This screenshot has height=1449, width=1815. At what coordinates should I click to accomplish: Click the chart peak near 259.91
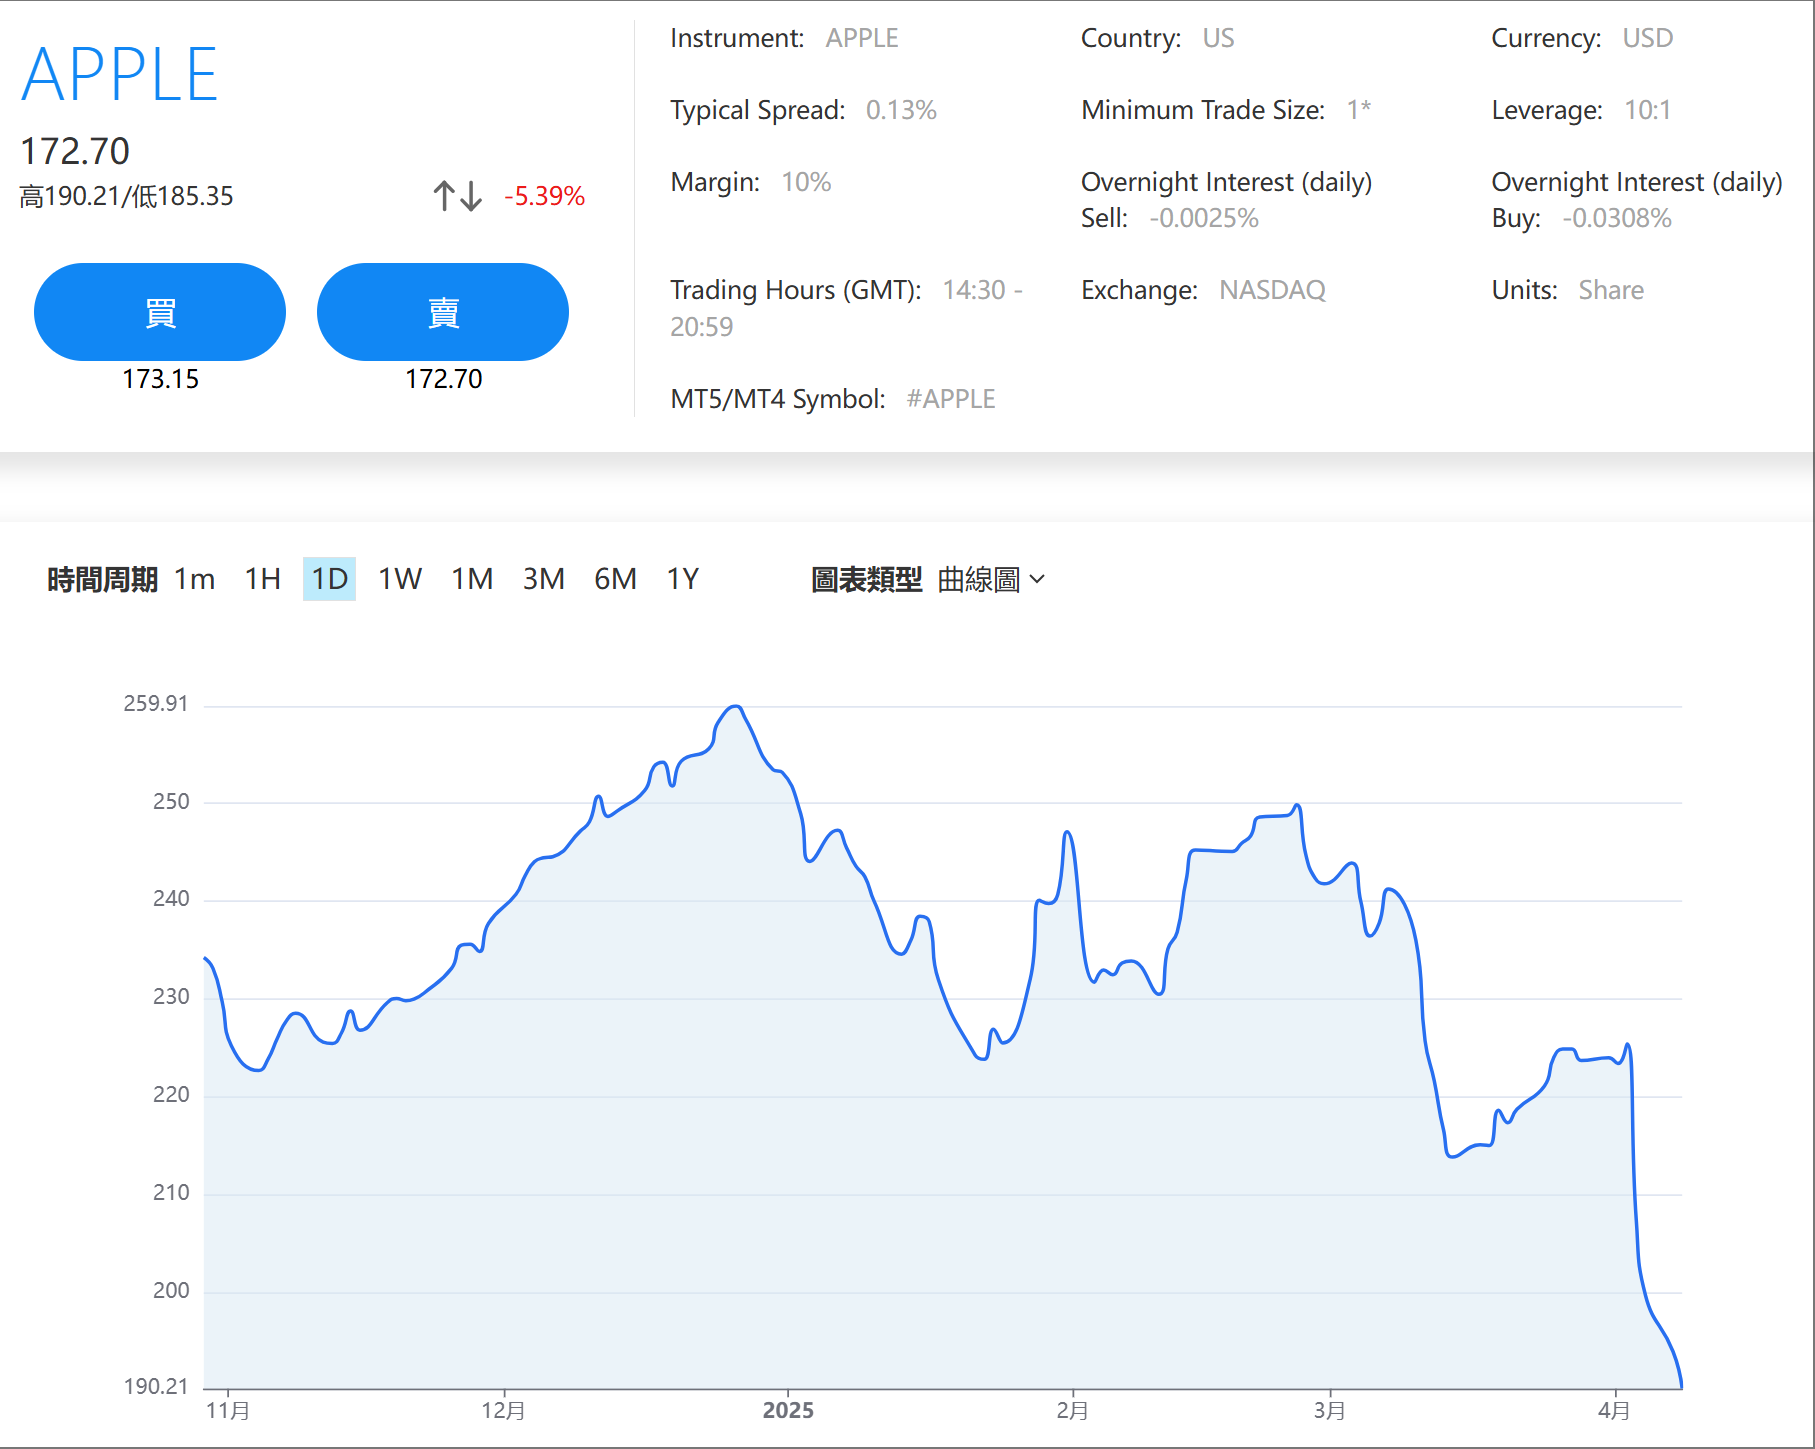pyautogui.click(x=736, y=707)
